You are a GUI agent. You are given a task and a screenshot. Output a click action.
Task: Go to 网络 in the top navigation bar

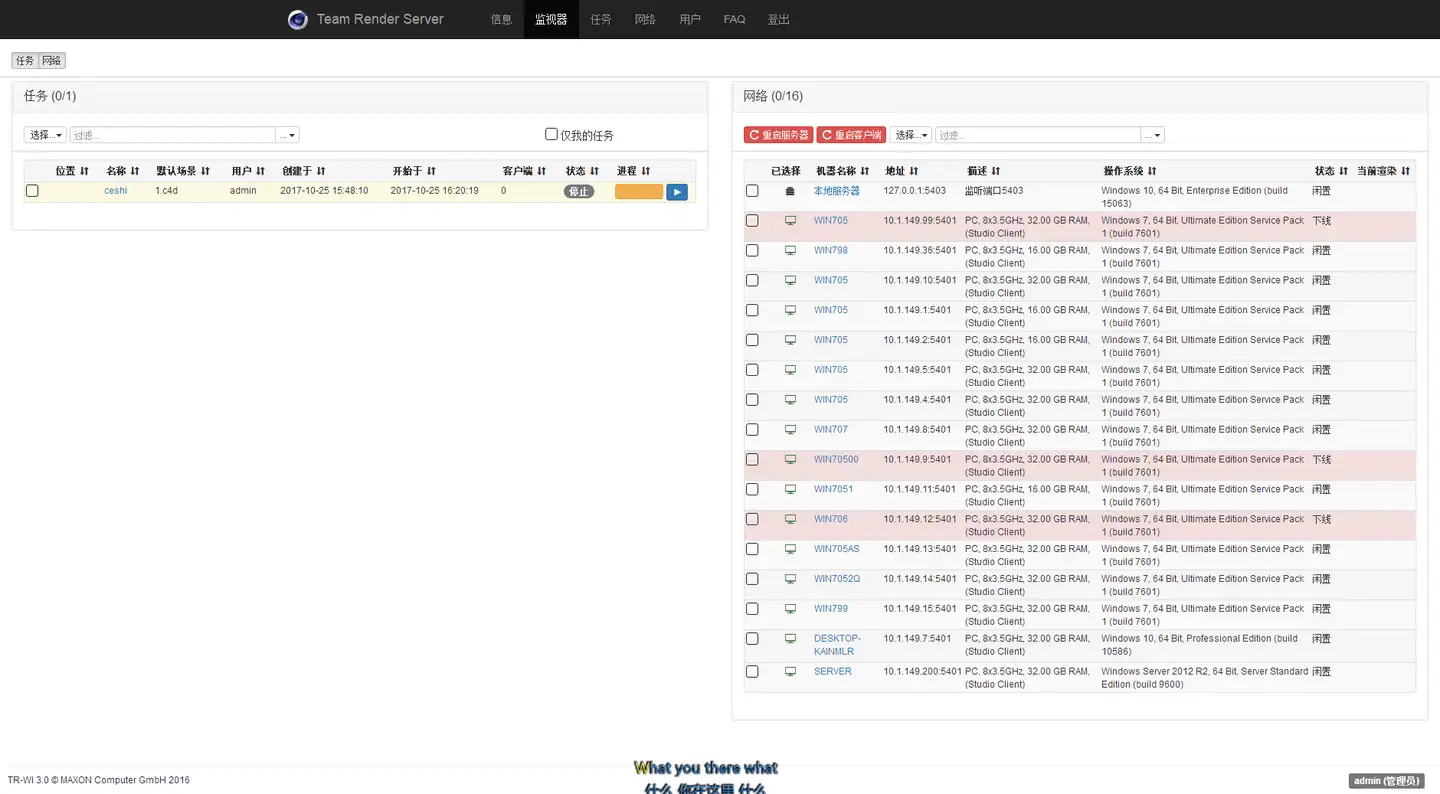pyautogui.click(x=645, y=19)
